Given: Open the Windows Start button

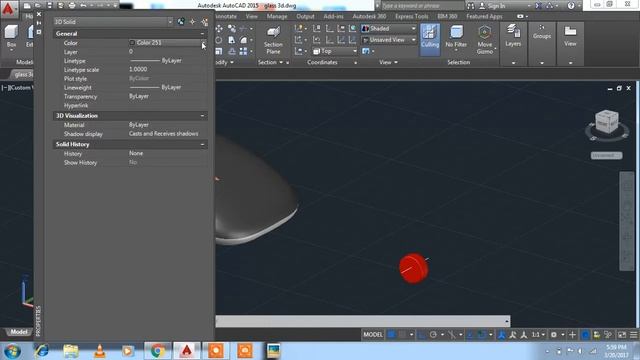Looking at the screenshot, I should point(12,351).
